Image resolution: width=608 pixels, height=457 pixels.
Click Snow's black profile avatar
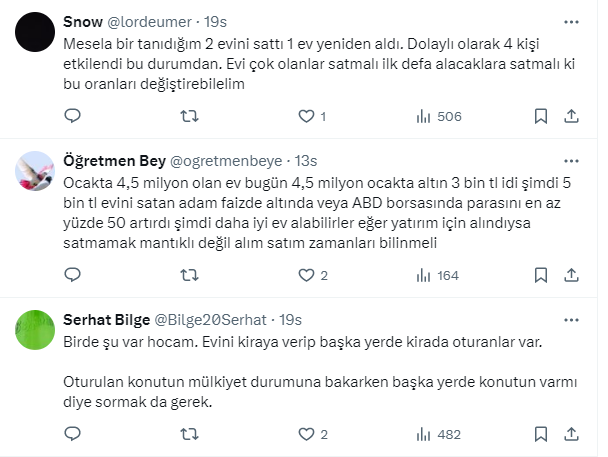point(35,33)
